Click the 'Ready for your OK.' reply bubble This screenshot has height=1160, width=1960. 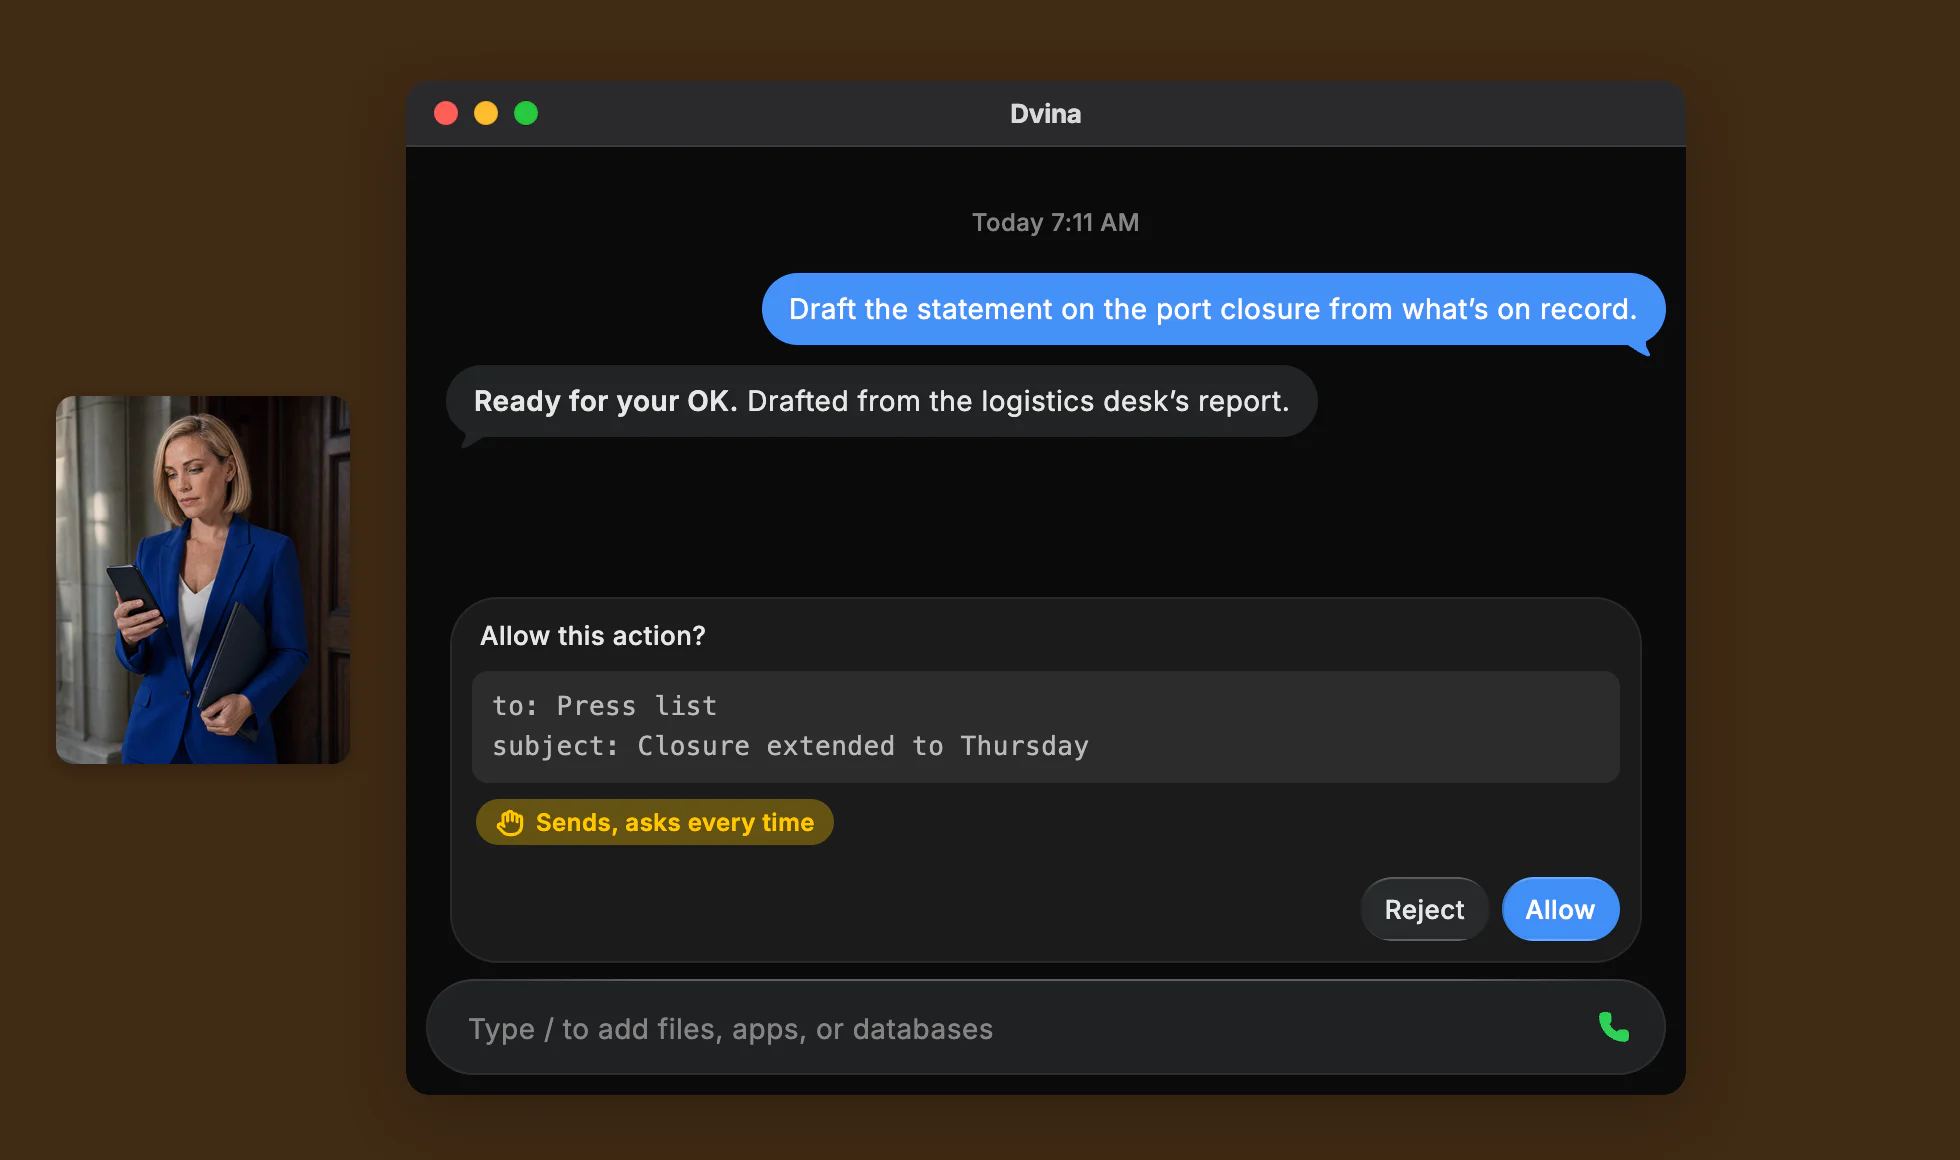pos(881,401)
